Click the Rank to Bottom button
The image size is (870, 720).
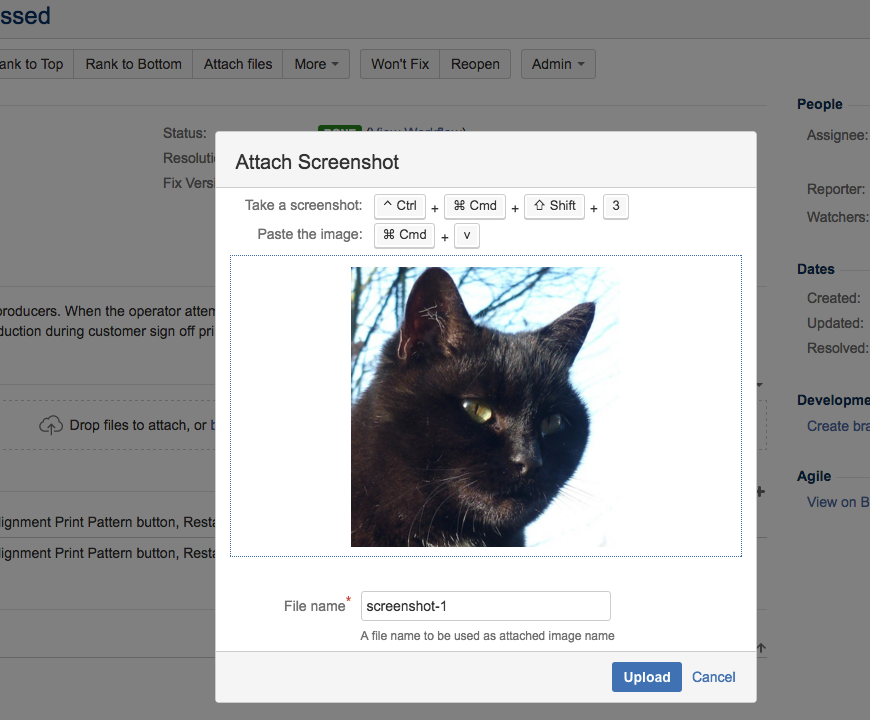pos(133,64)
